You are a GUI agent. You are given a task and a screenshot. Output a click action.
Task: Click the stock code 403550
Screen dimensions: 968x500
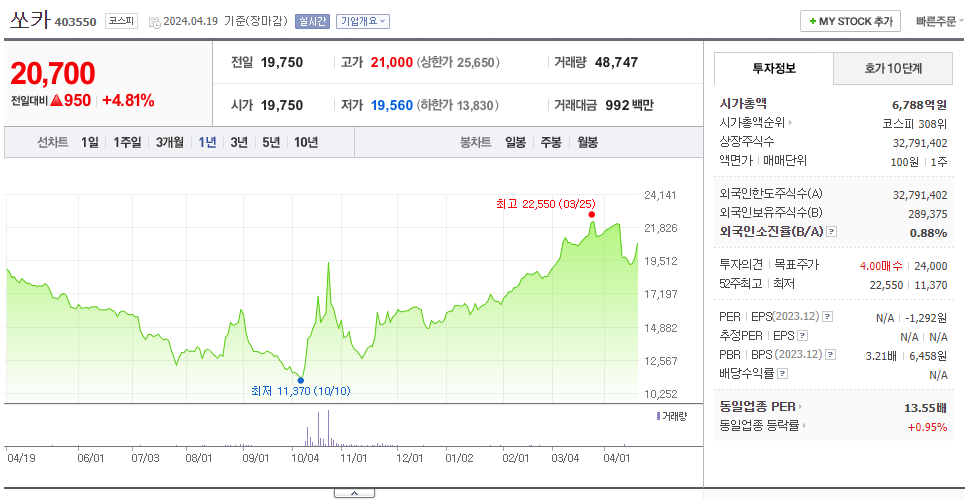[76, 22]
